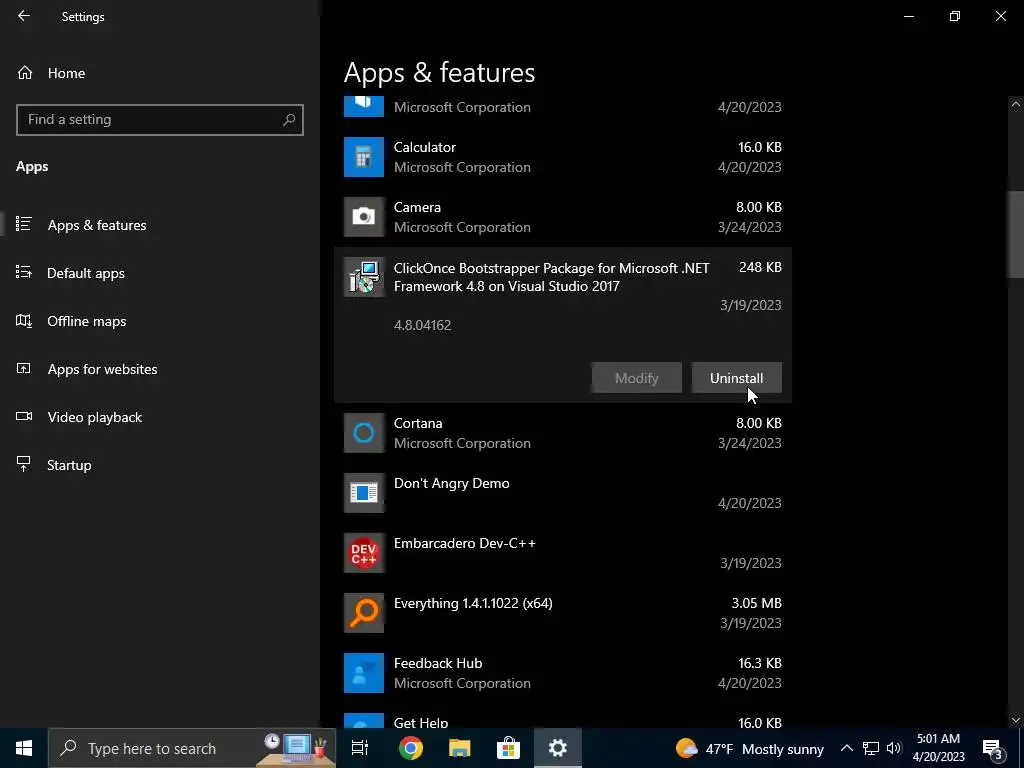Viewport: 1024px width, 768px height.
Task: Focus the Find a setting field
Action: click(x=159, y=120)
